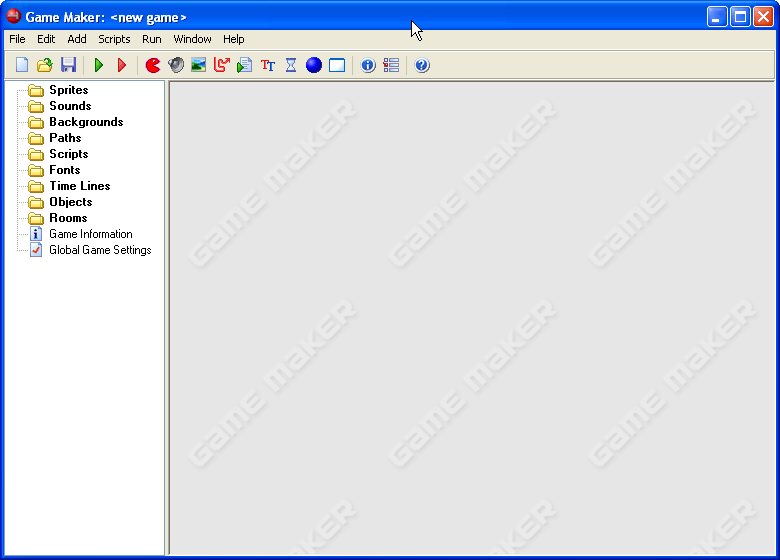Minimize the Game Maker window
This screenshot has height=560, width=780.
coord(717,17)
